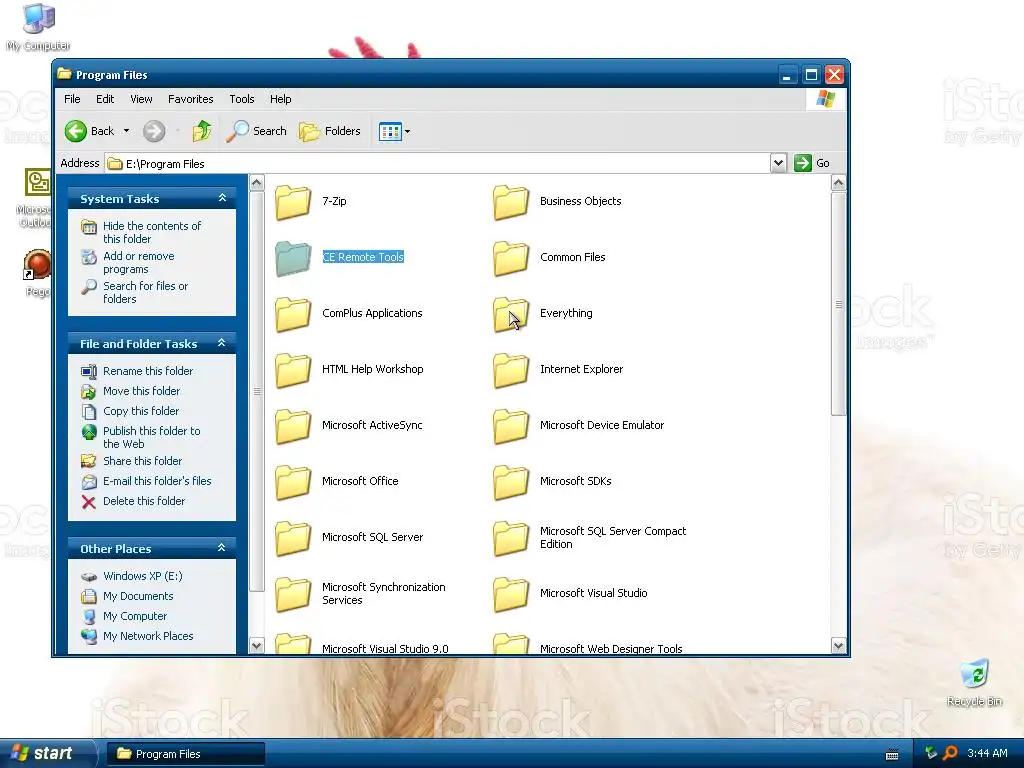Viewport: 1024px width, 768px height.
Task: Select the 7-Zip folder icon
Action: [293, 202]
